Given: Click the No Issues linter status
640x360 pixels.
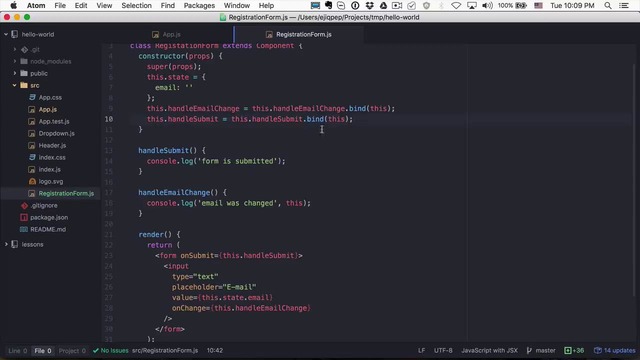Looking at the screenshot, I should (x=111, y=351).
